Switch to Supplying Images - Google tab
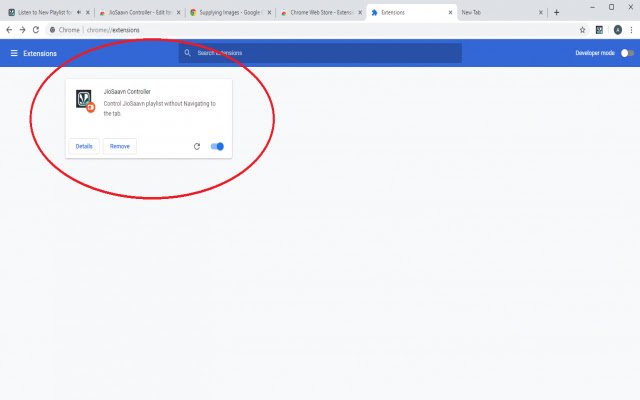Image resolution: width=640 pixels, height=400 pixels. 229,13
